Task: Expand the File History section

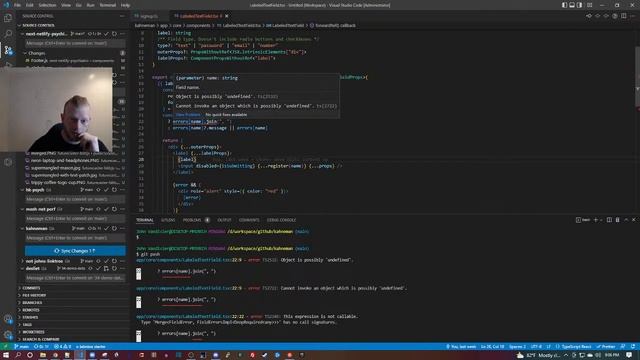Action: tap(34, 296)
